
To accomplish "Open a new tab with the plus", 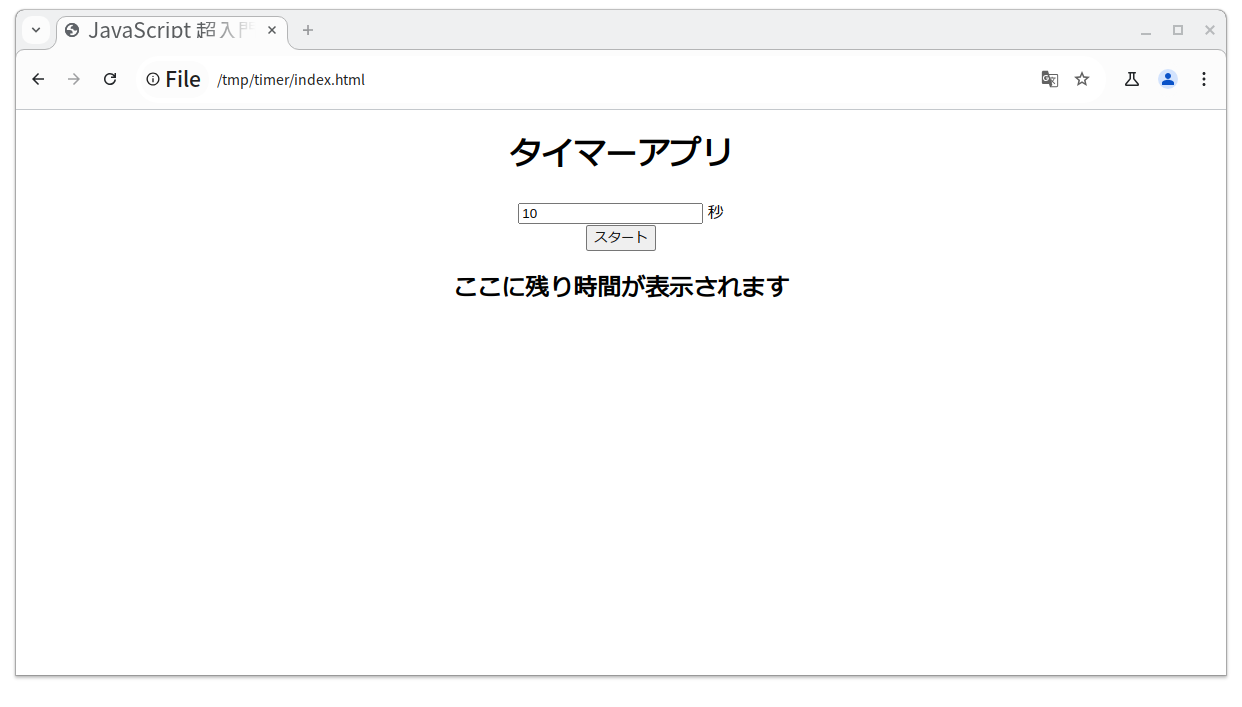I will 307,31.
